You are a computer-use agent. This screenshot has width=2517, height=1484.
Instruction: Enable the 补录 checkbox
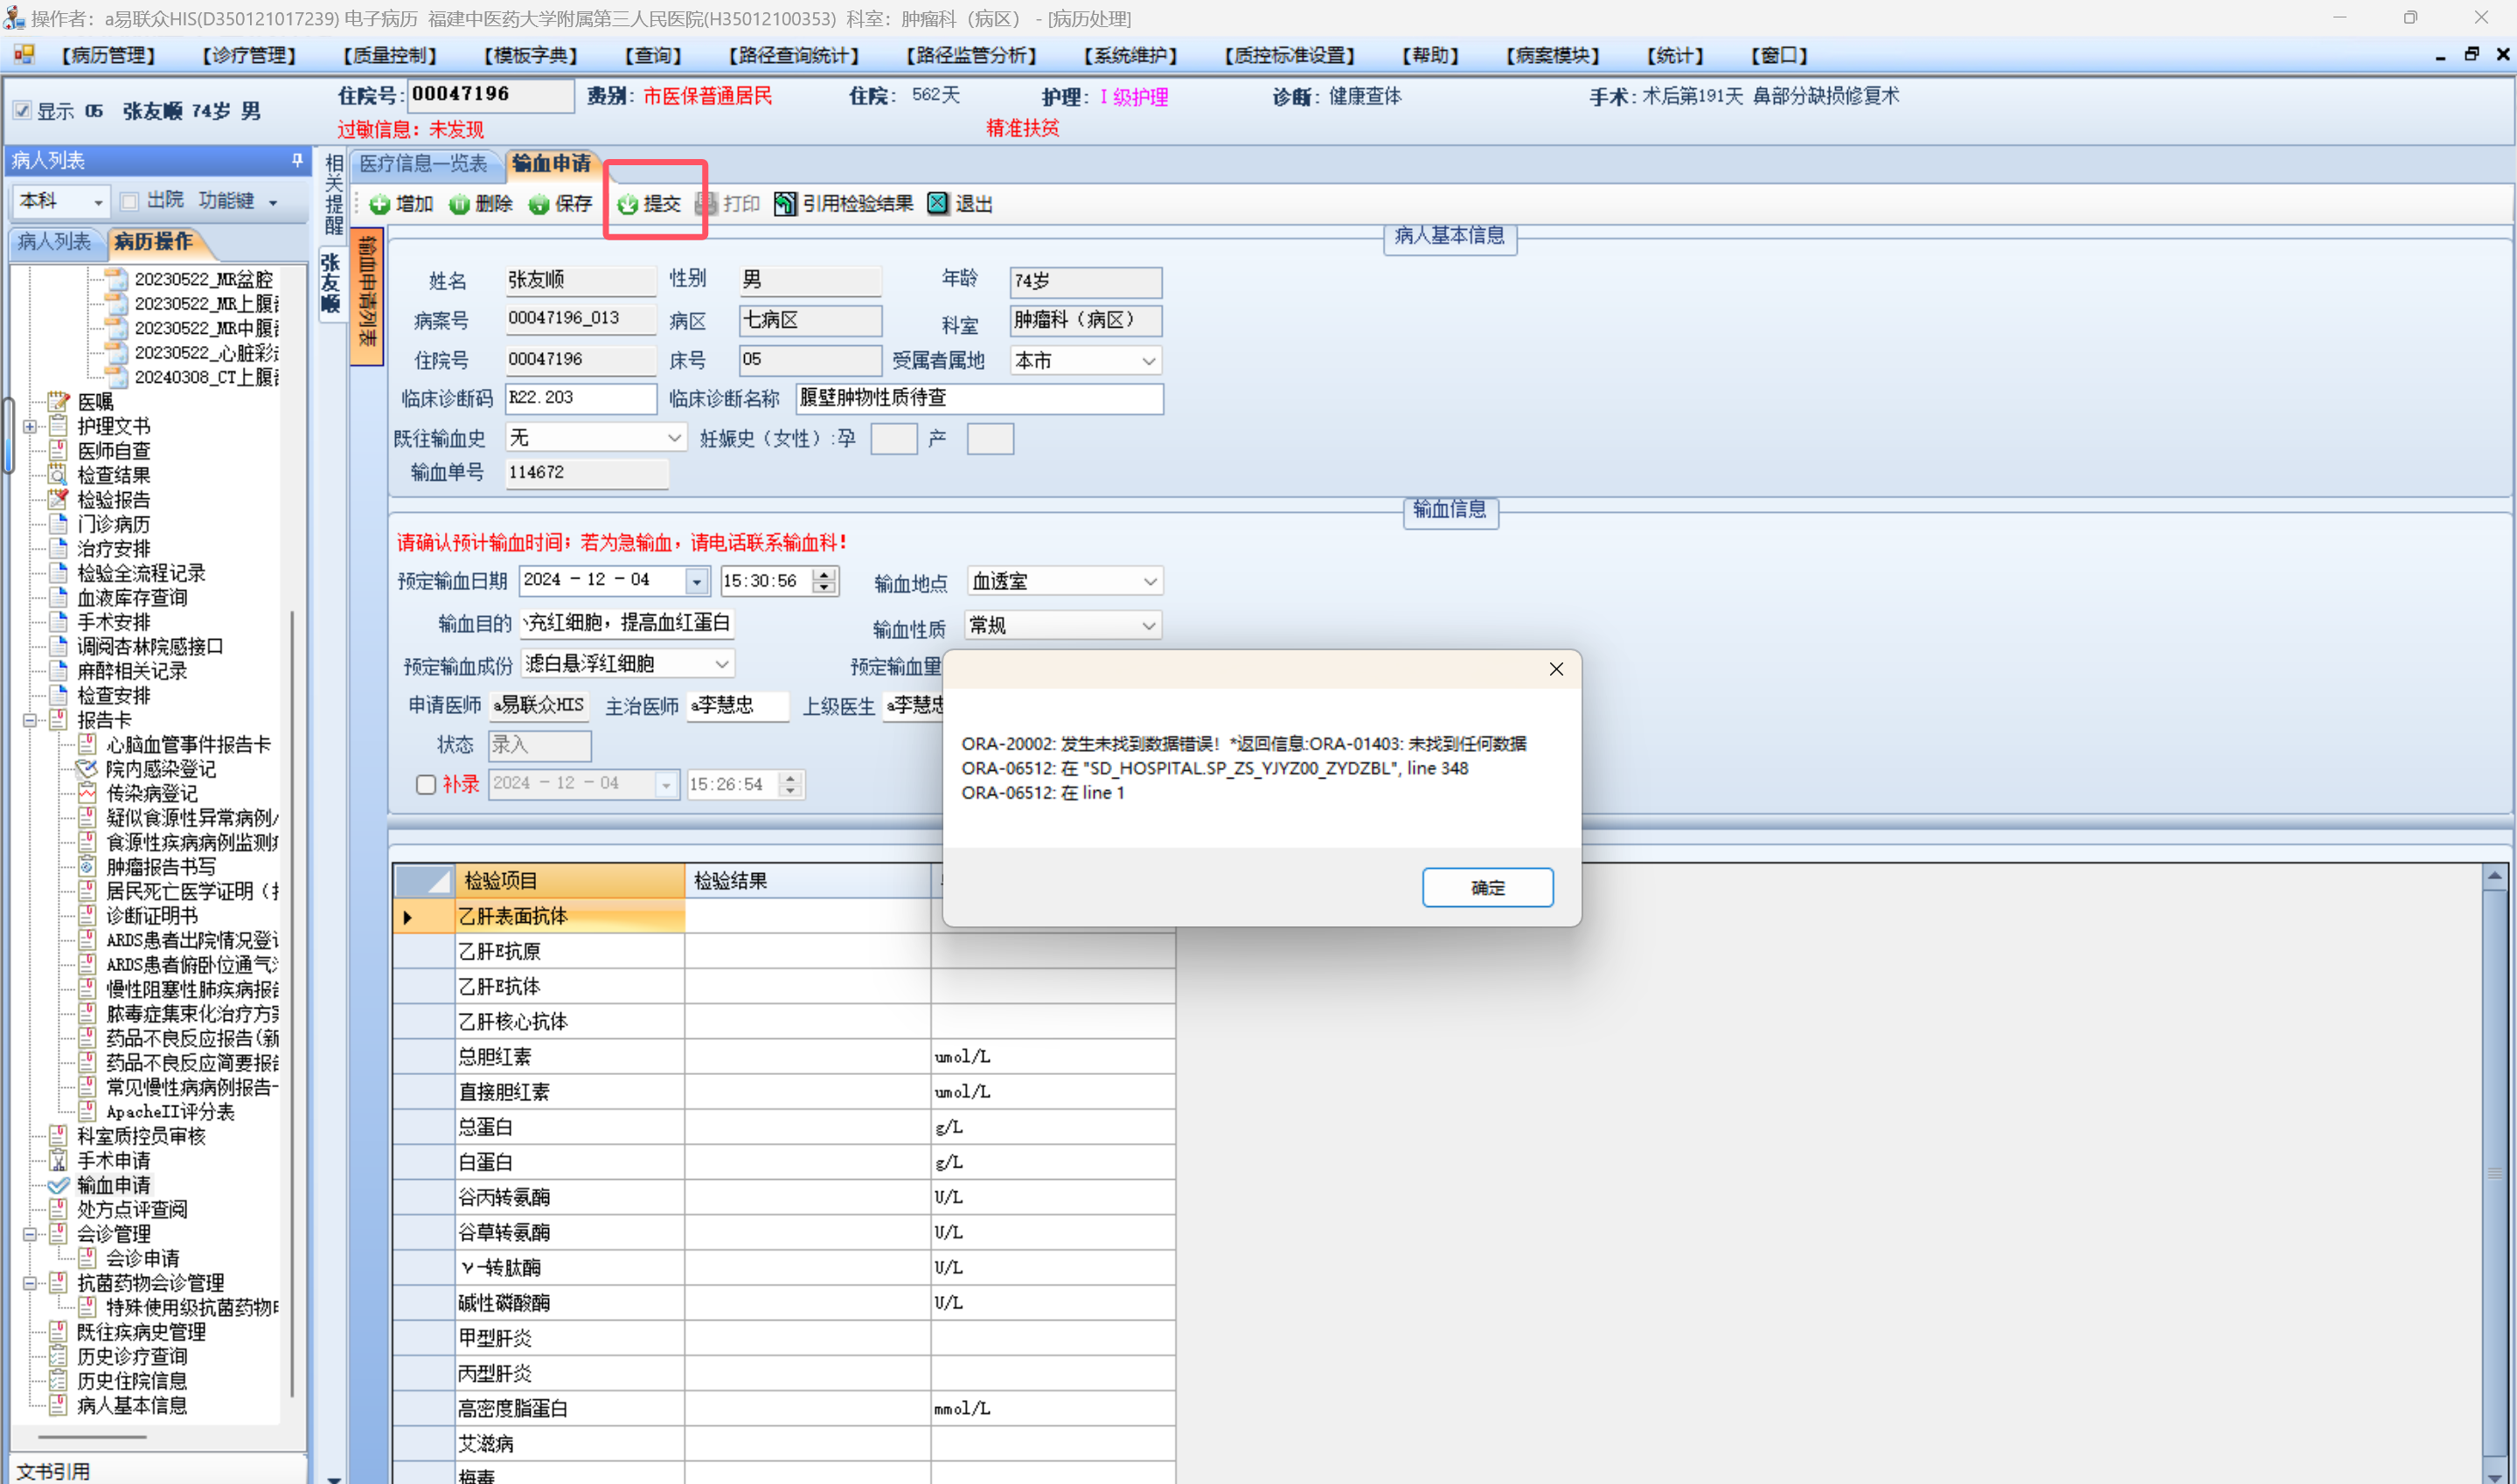pos(426,784)
